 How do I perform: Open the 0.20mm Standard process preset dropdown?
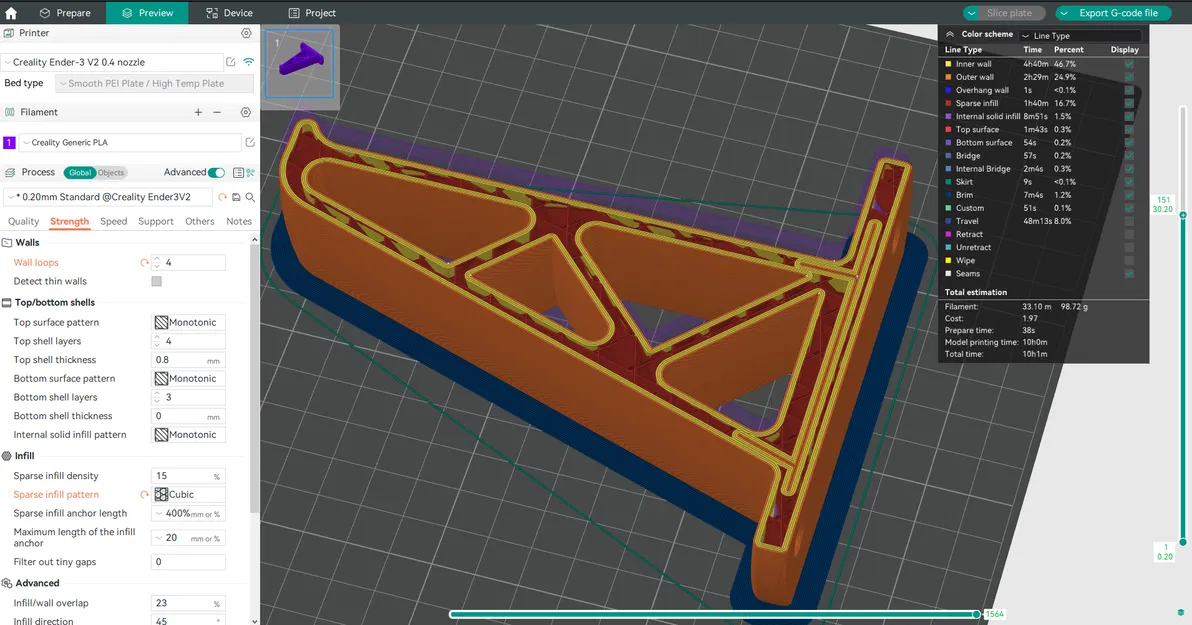tap(108, 197)
